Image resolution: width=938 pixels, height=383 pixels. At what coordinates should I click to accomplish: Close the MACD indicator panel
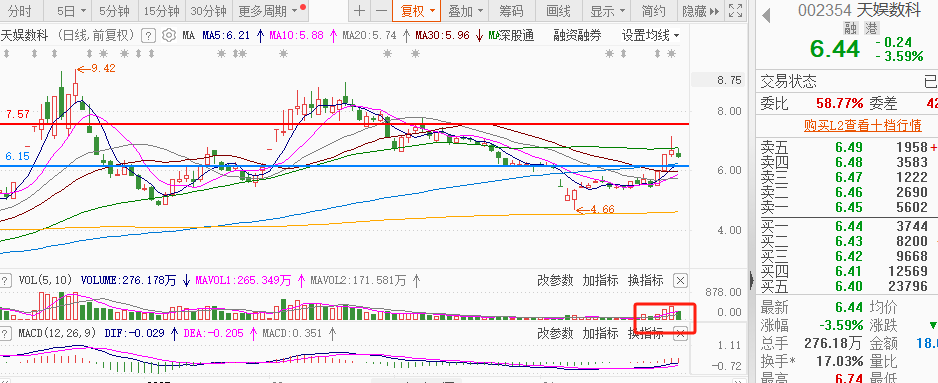[x=680, y=335]
